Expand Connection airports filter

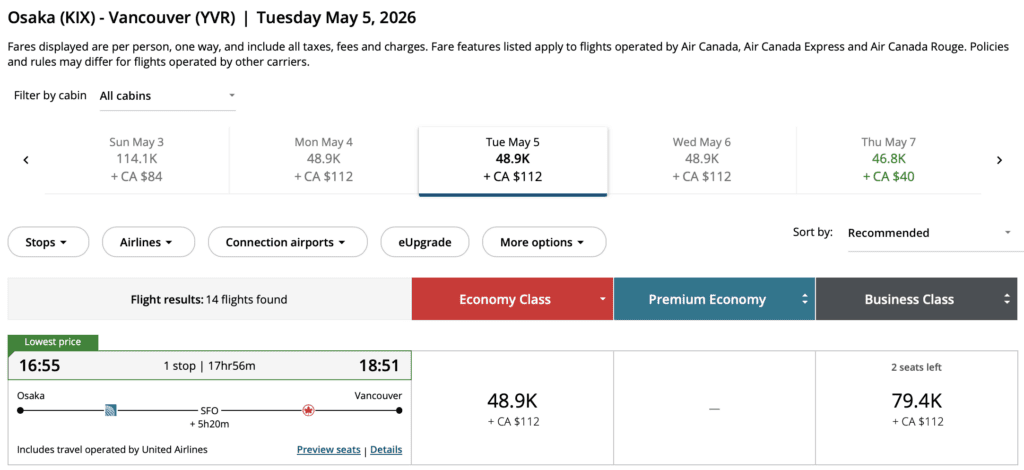285,242
